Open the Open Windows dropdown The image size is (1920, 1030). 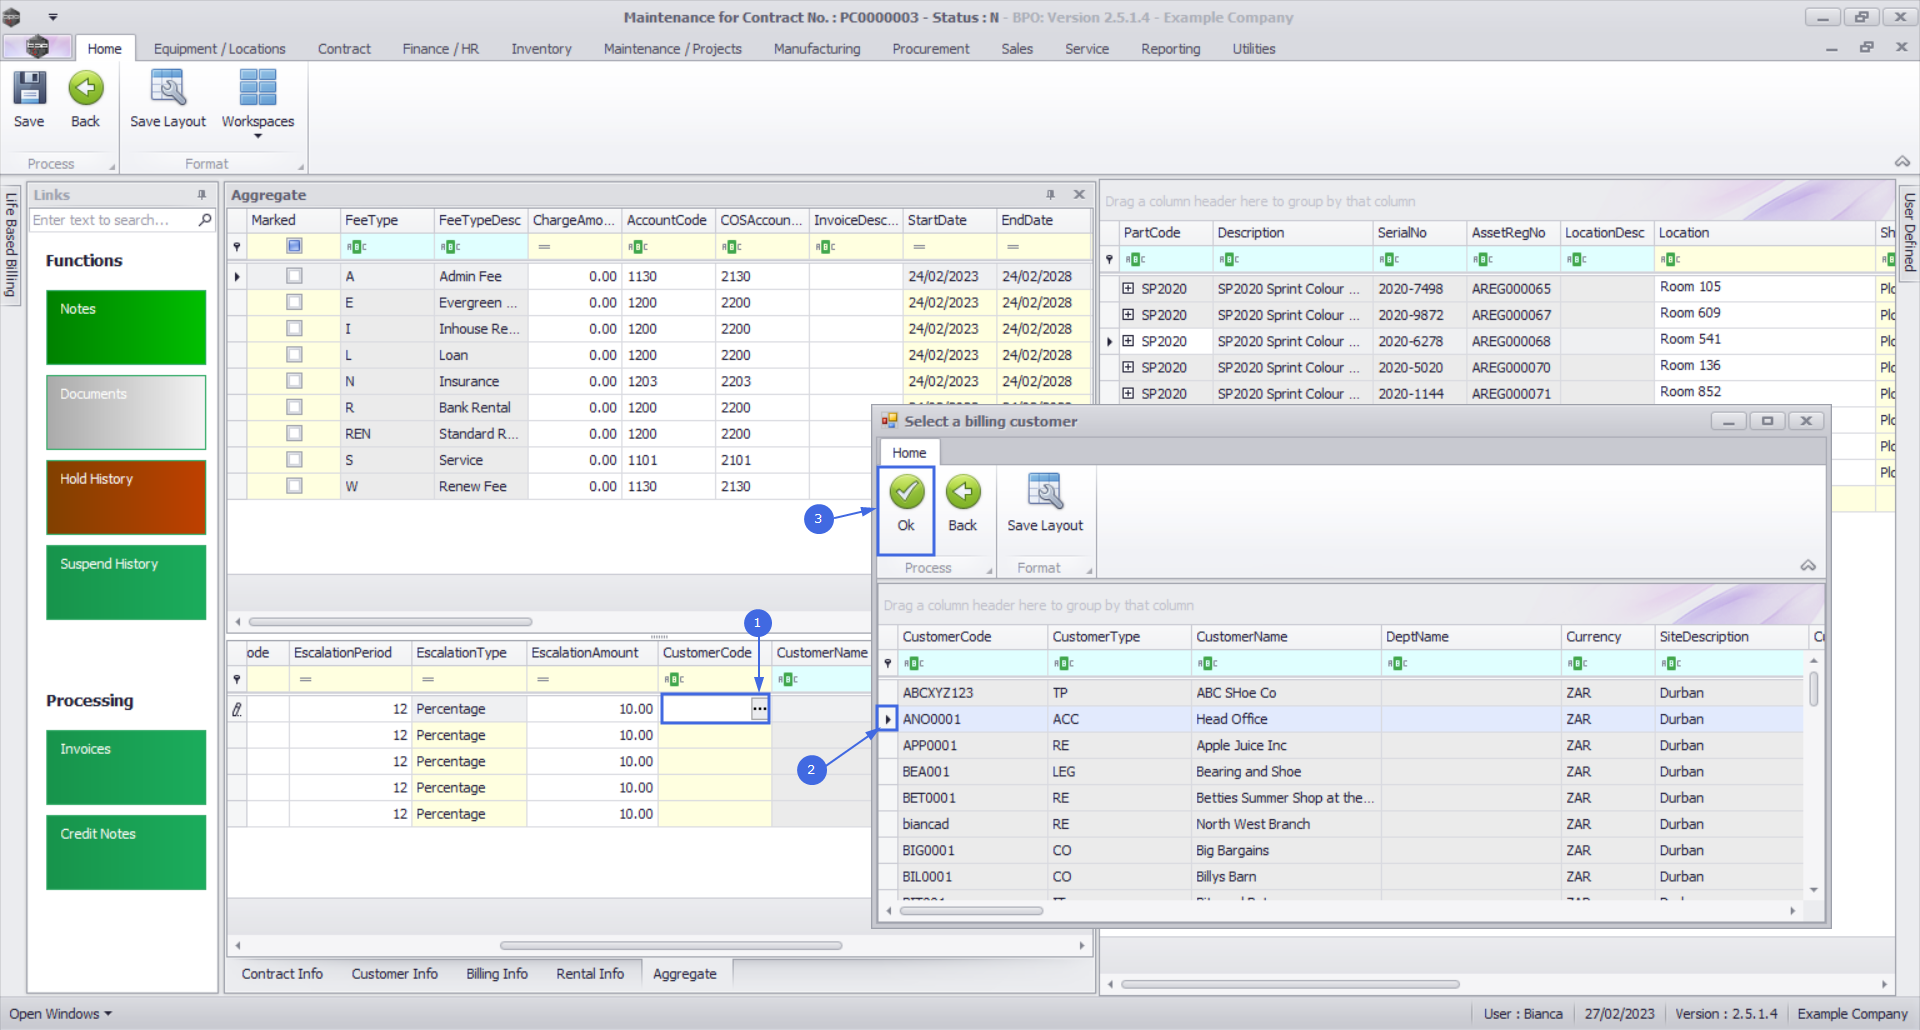point(61,1014)
